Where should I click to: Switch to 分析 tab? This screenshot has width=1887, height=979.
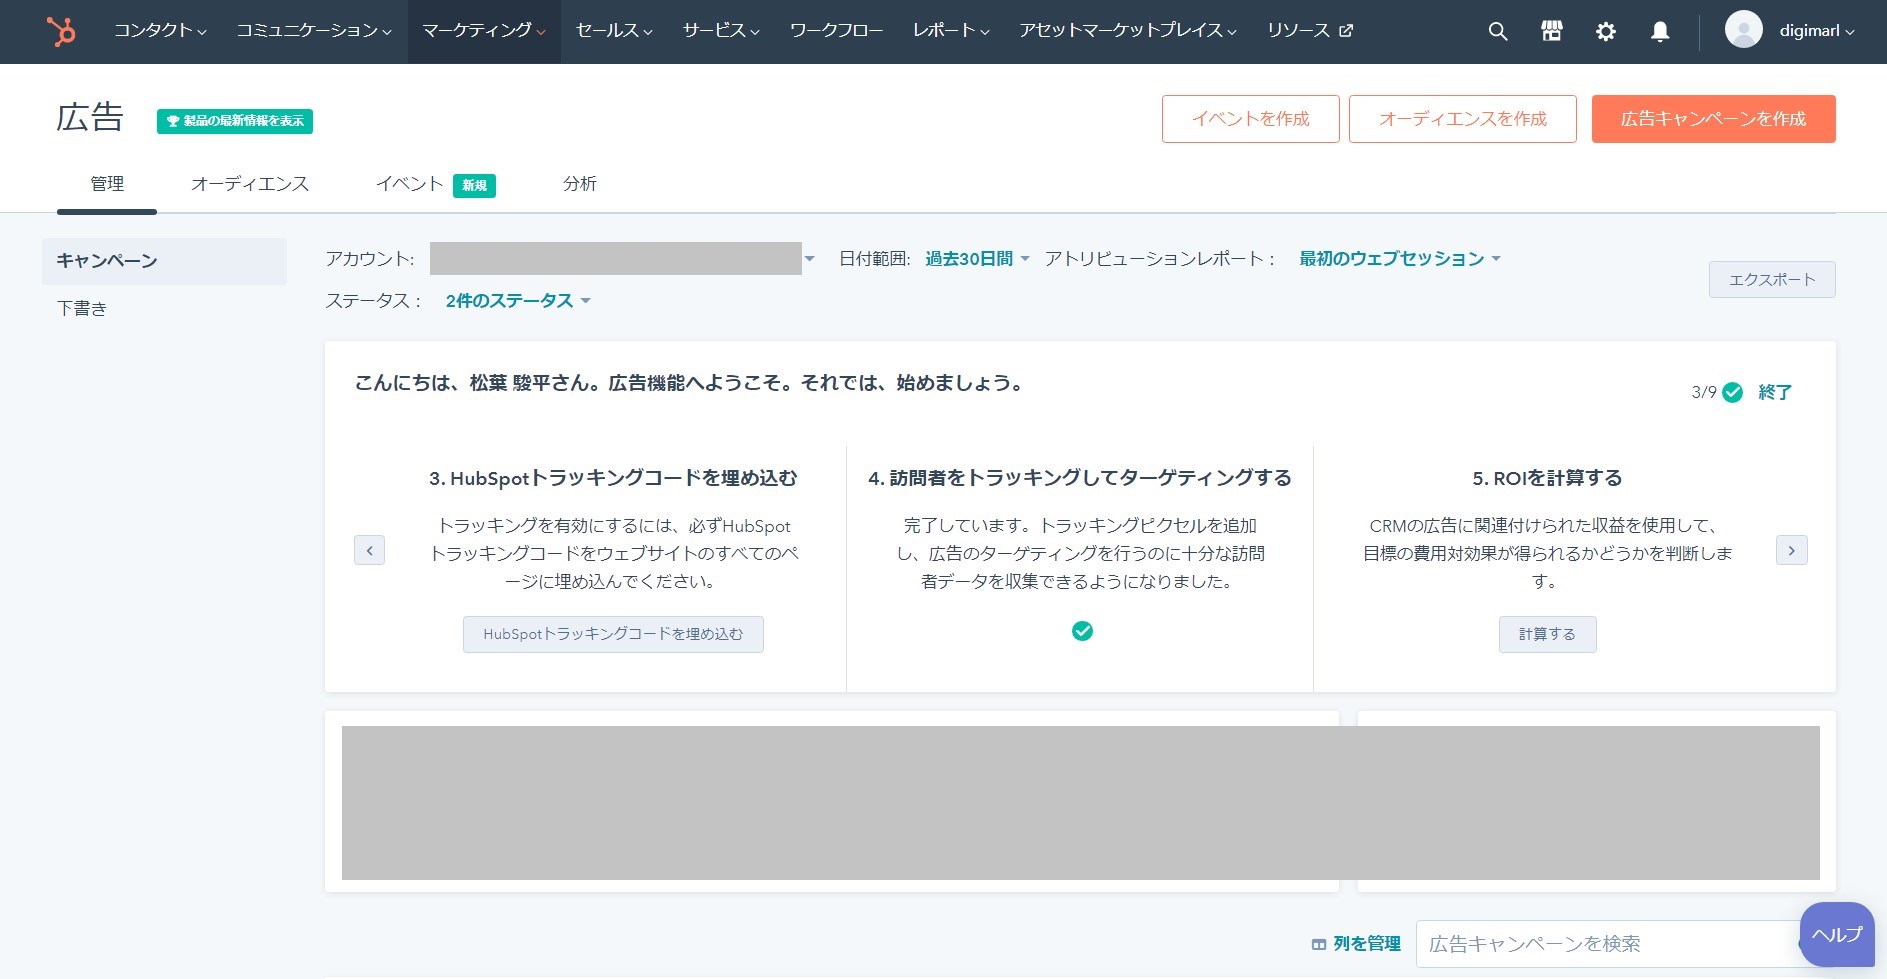(x=580, y=184)
